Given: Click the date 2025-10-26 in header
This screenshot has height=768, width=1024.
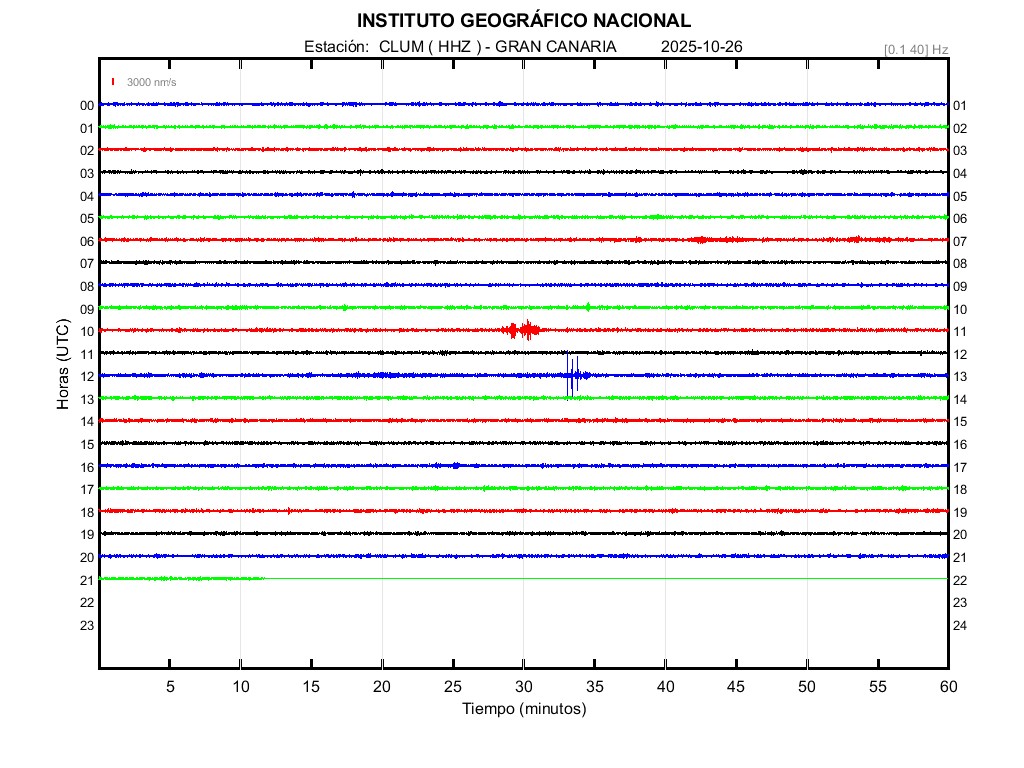Looking at the screenshot, I should pos(702,47).
